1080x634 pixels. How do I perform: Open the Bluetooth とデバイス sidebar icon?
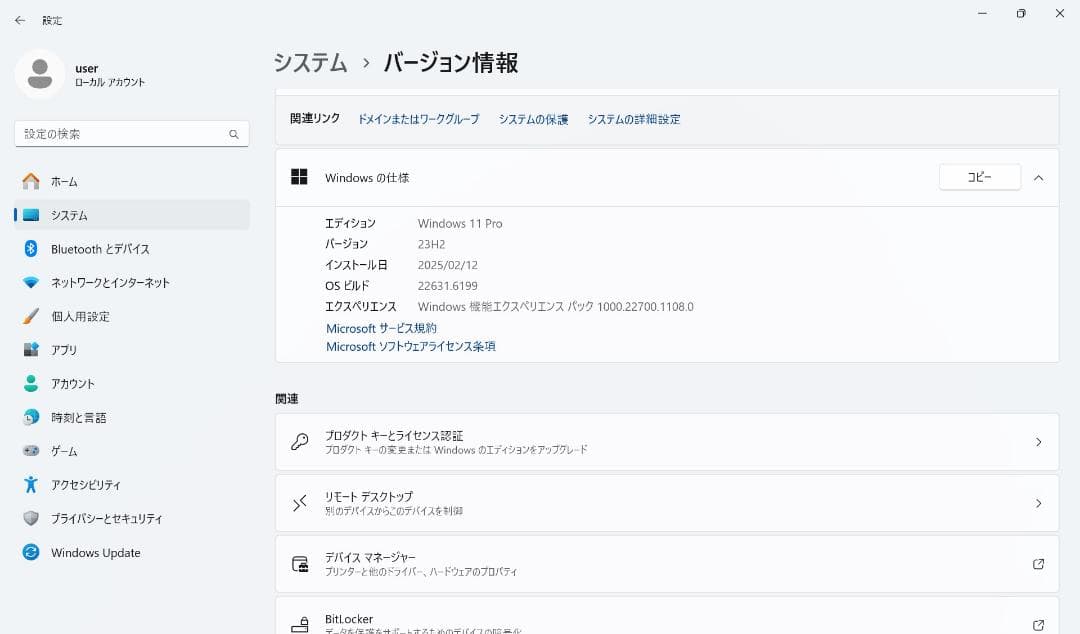[31, 249]
